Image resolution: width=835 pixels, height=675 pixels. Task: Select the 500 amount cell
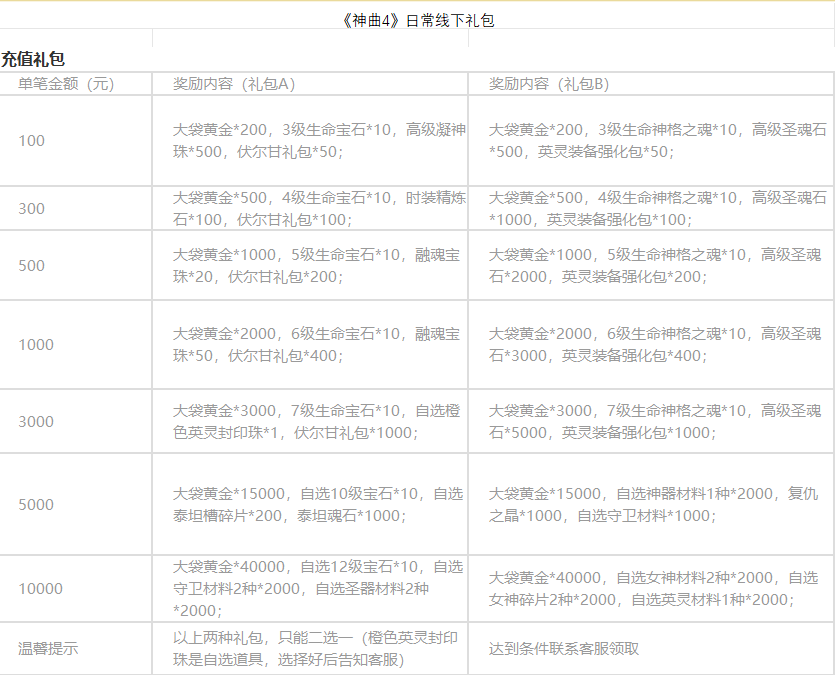[32, 266]
